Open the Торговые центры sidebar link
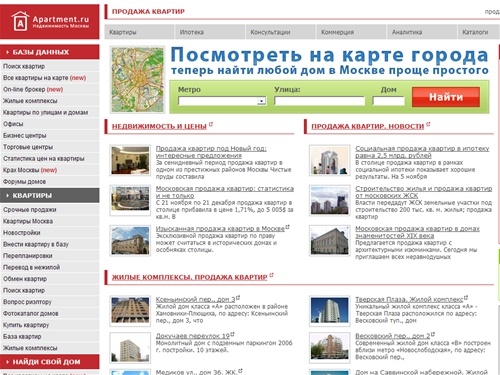The image size is (500, 375). pyautogui.click(x=28, y=147)
